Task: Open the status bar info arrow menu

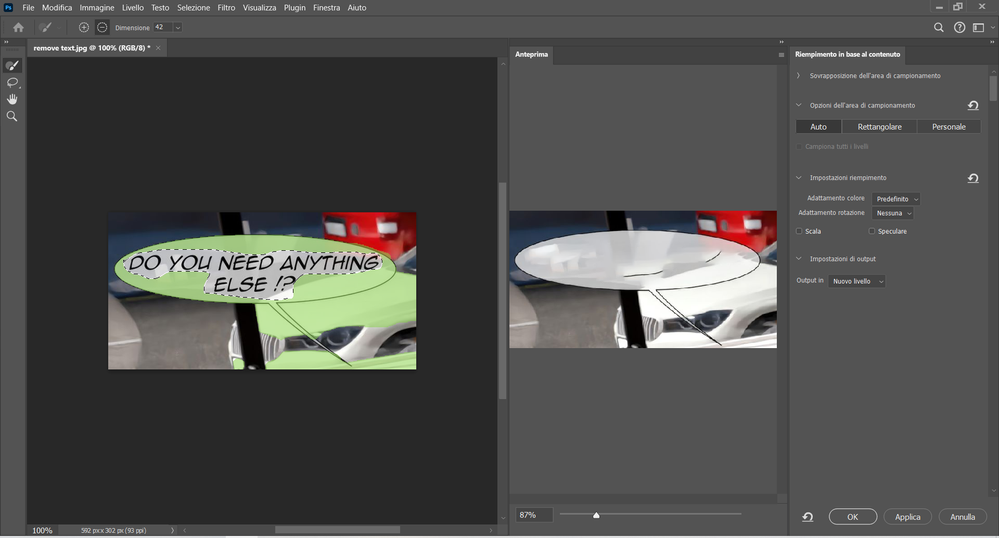Action: [x=173, y=530]
